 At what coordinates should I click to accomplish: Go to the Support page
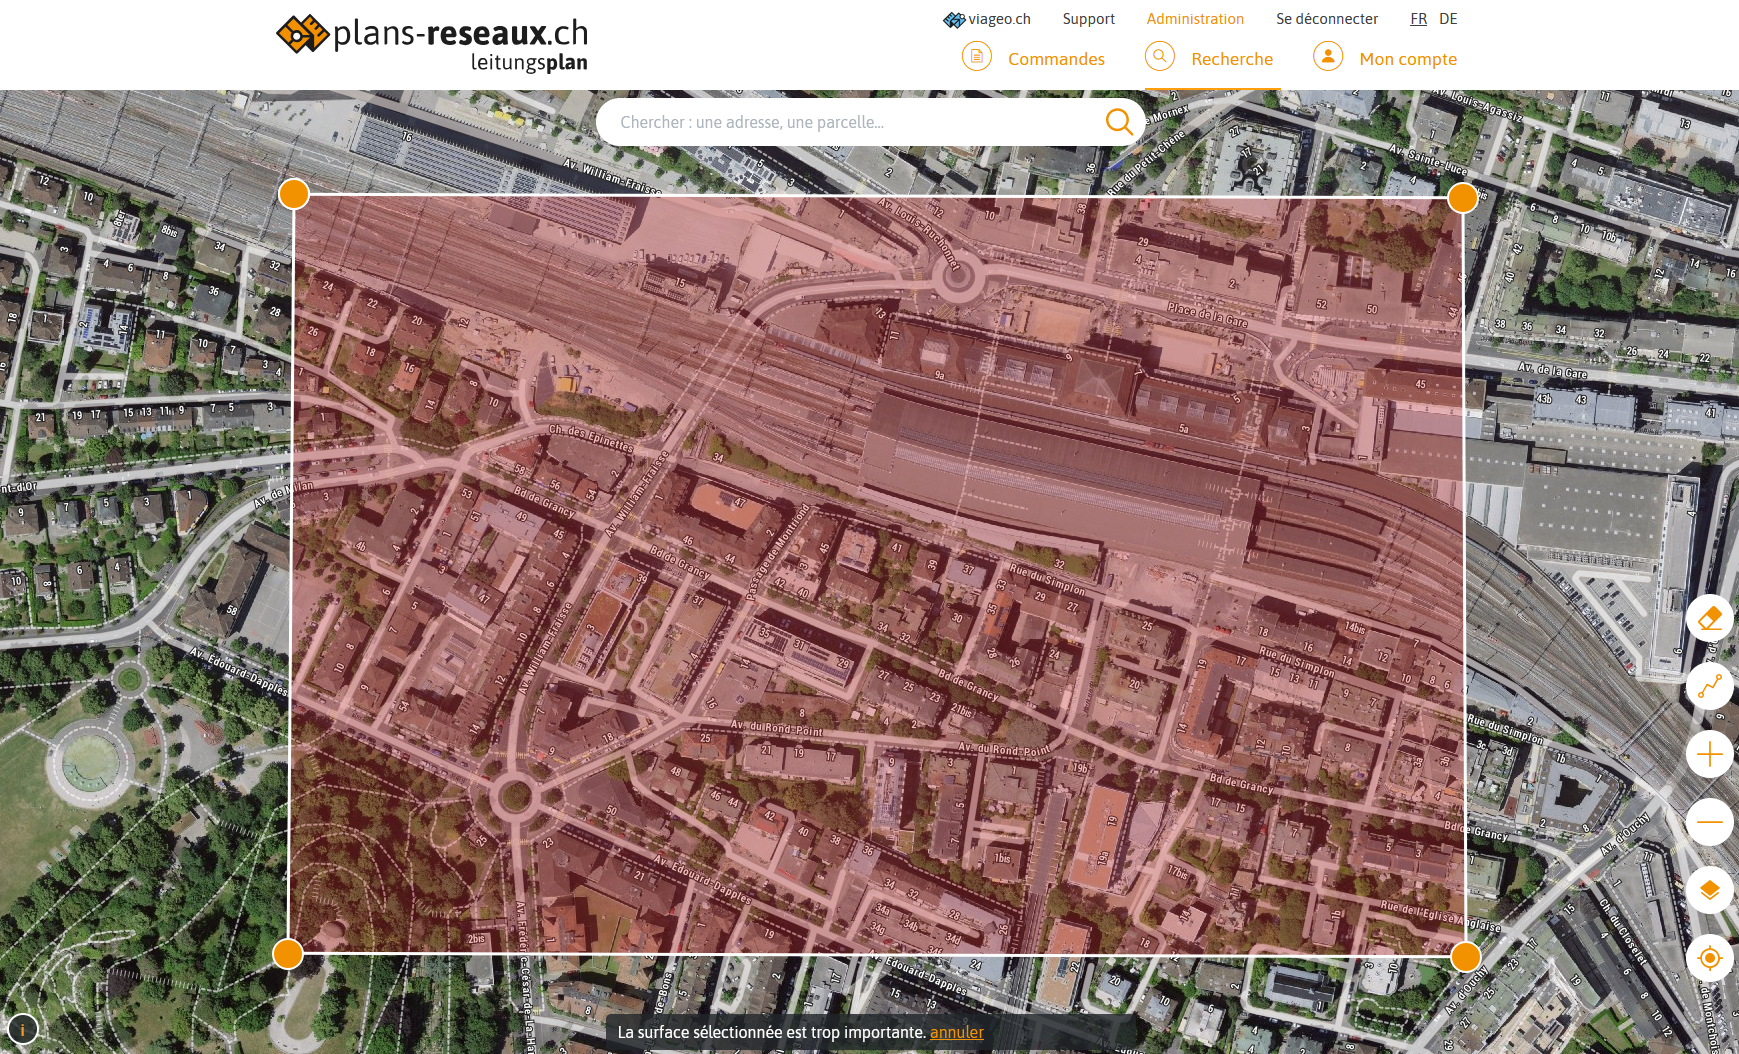pos(1088,19)
